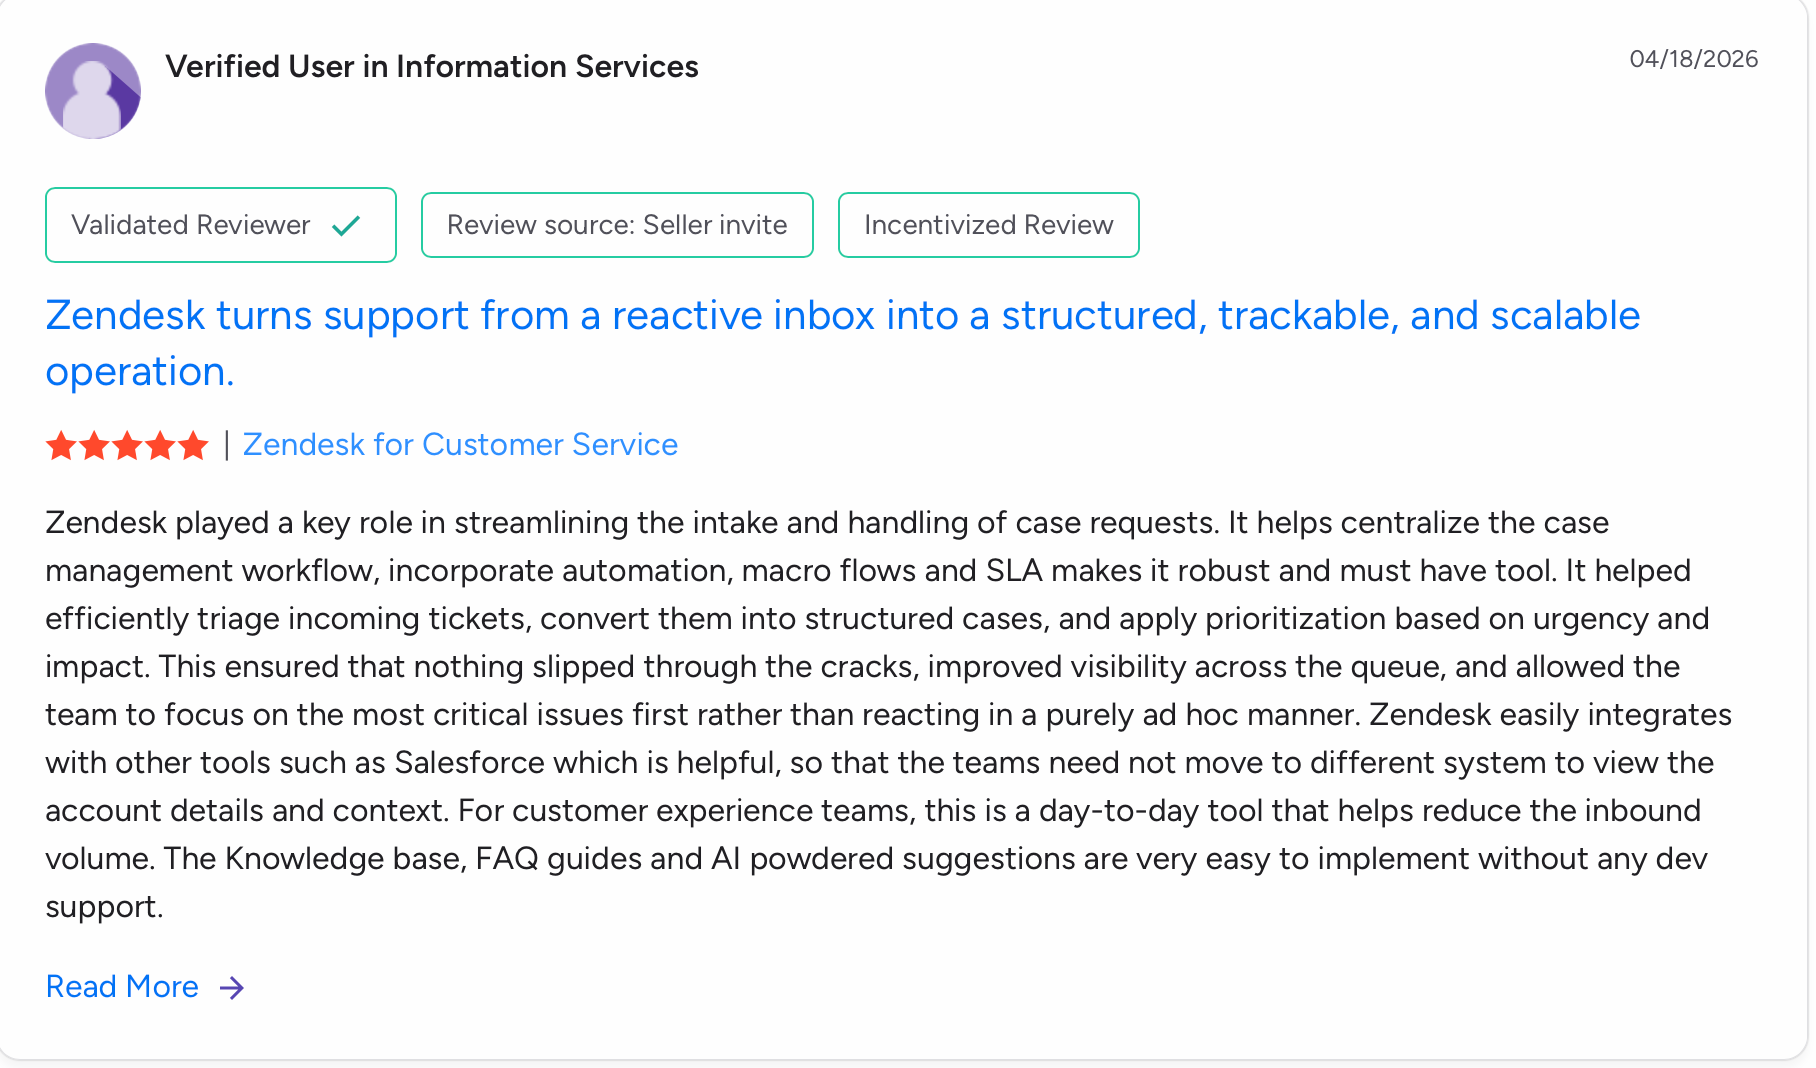1816x1068 pixels.
Task: Select the first rating star
Action: click(x=61, y=445)
